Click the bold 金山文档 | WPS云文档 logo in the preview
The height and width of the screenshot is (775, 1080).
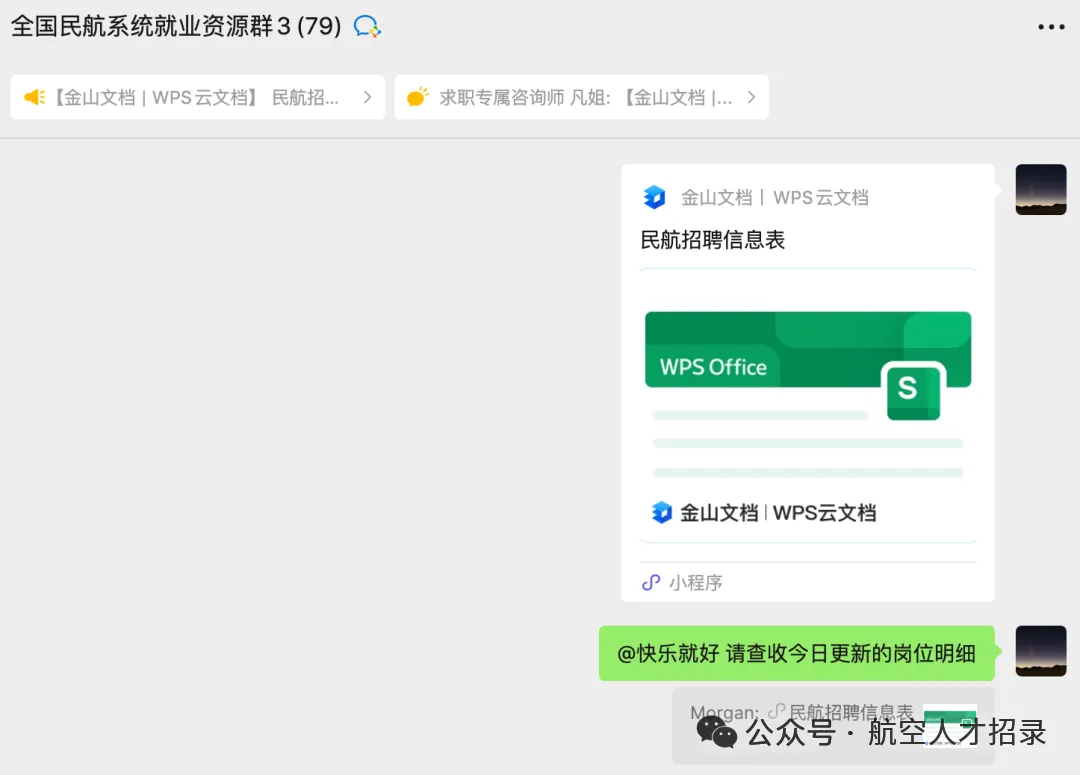tap(765, 513)
